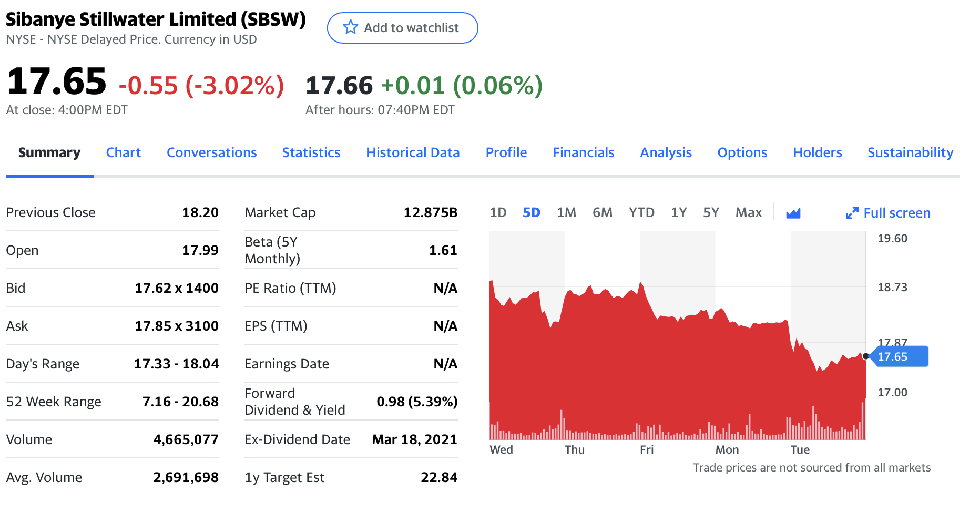Select the 5D chart range
The width and height of the screenshot is (960, 513).
tap(531, 212)
